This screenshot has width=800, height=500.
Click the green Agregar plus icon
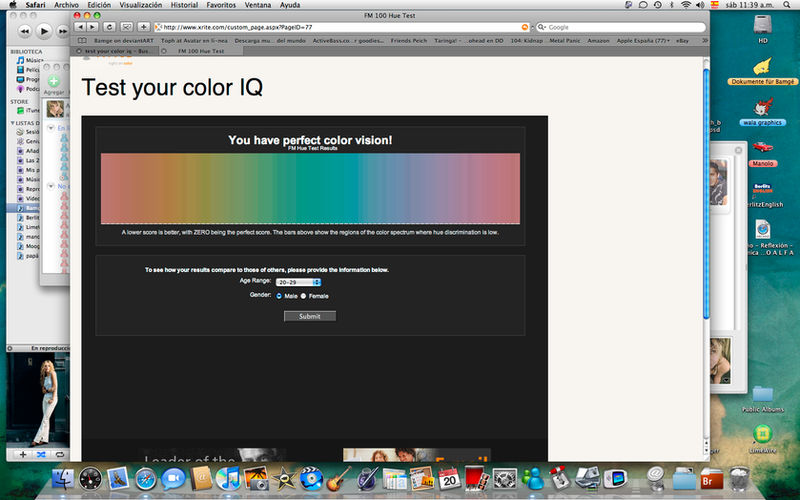click(x=54, y=81)
